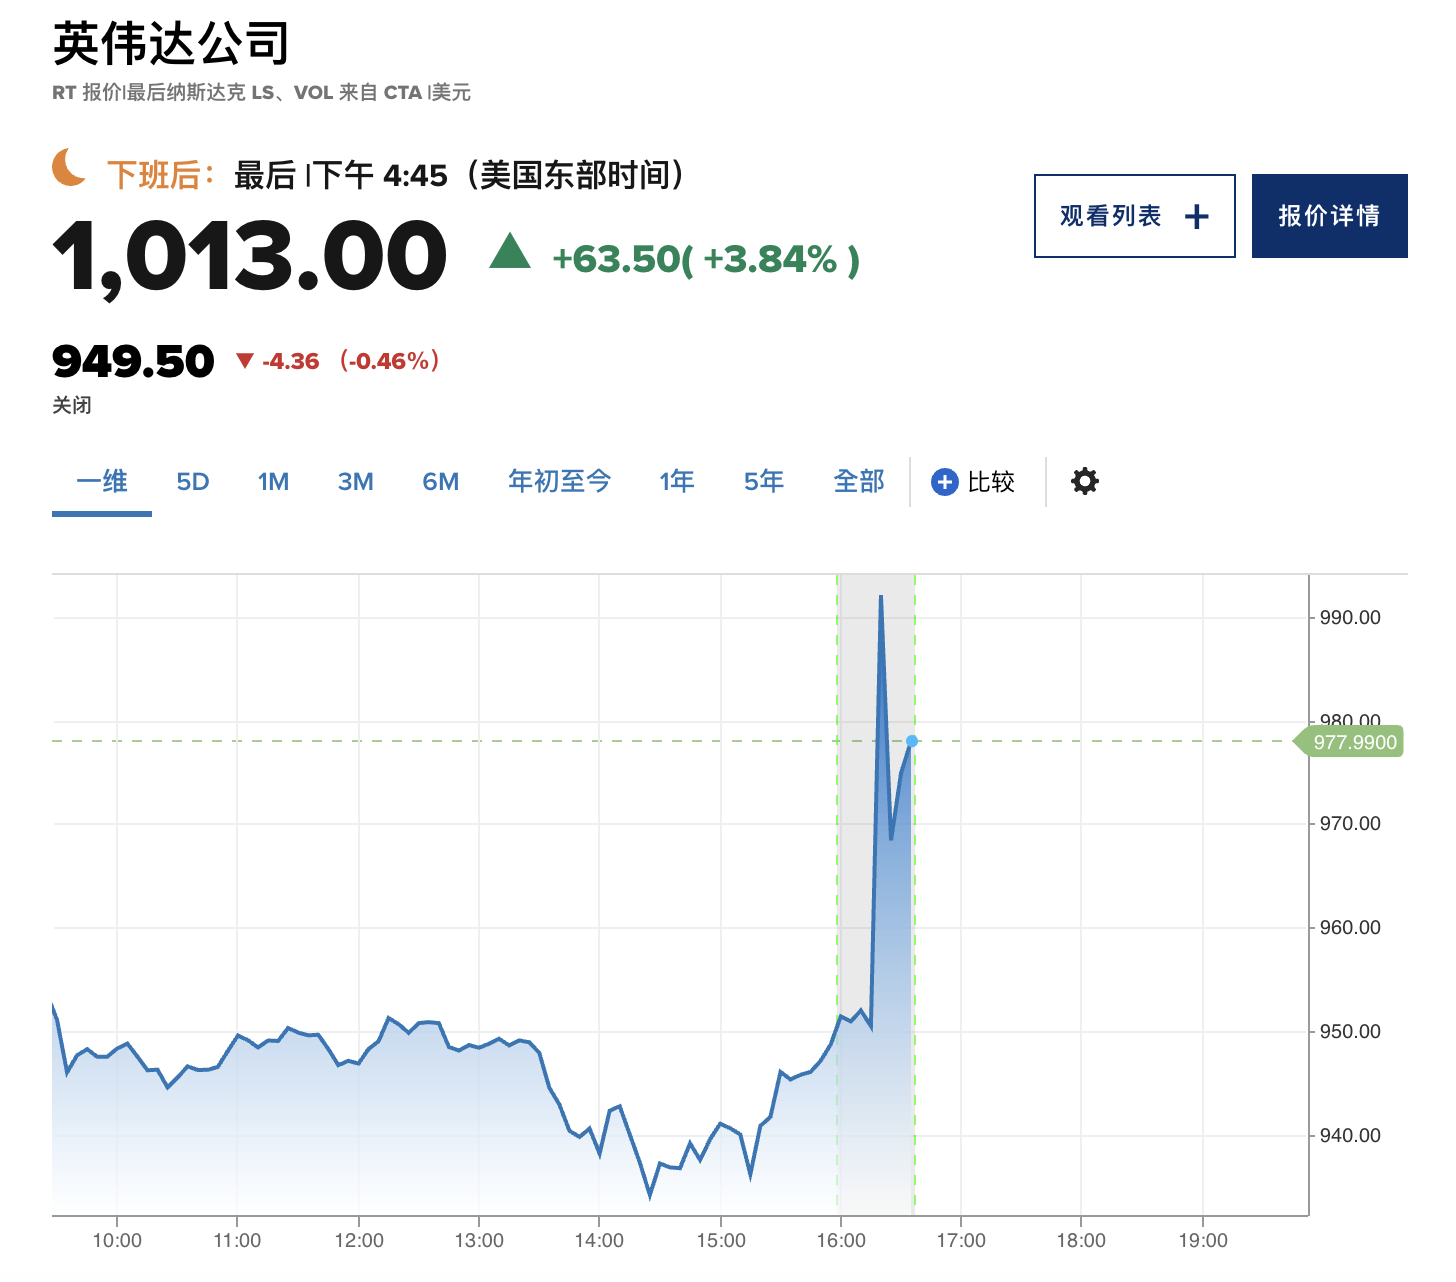Click the green 977.9900 price label
The height and width of the screenshot is (1282, 1456).
[x=1354, y=742]
